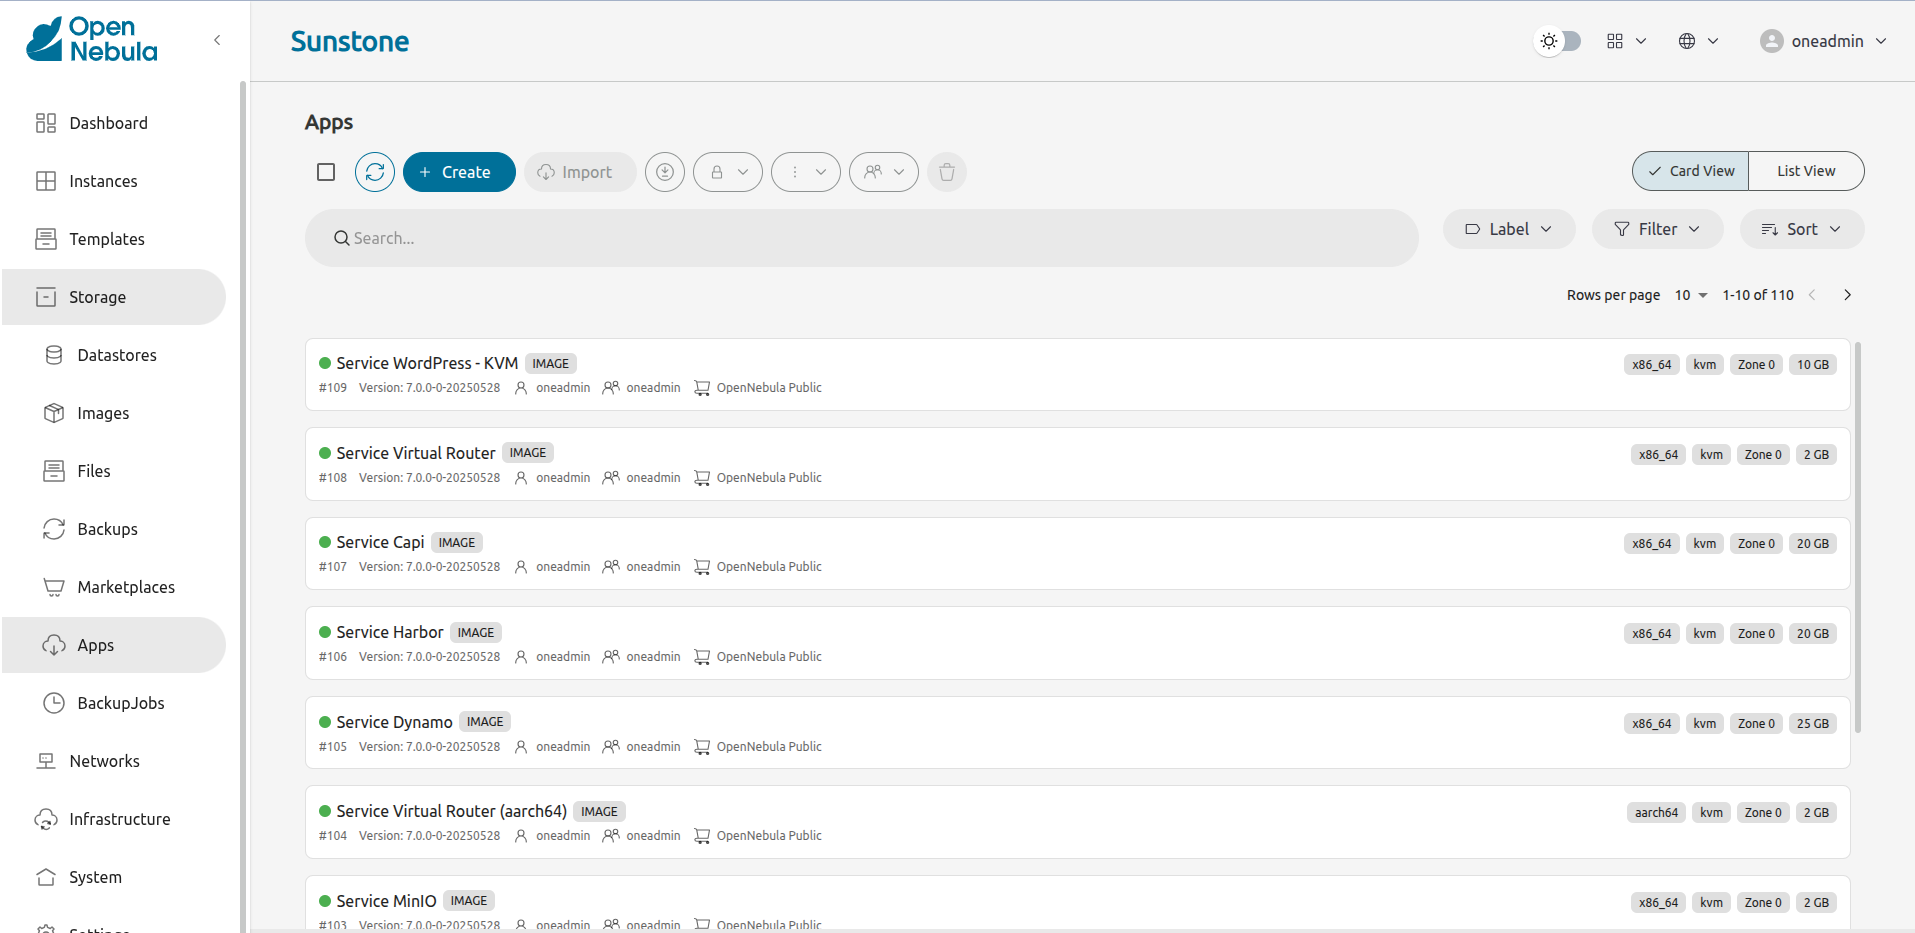The image size is (1915, 933).
Task: Click the Search apps input field
Action: [x=860, y=238]
